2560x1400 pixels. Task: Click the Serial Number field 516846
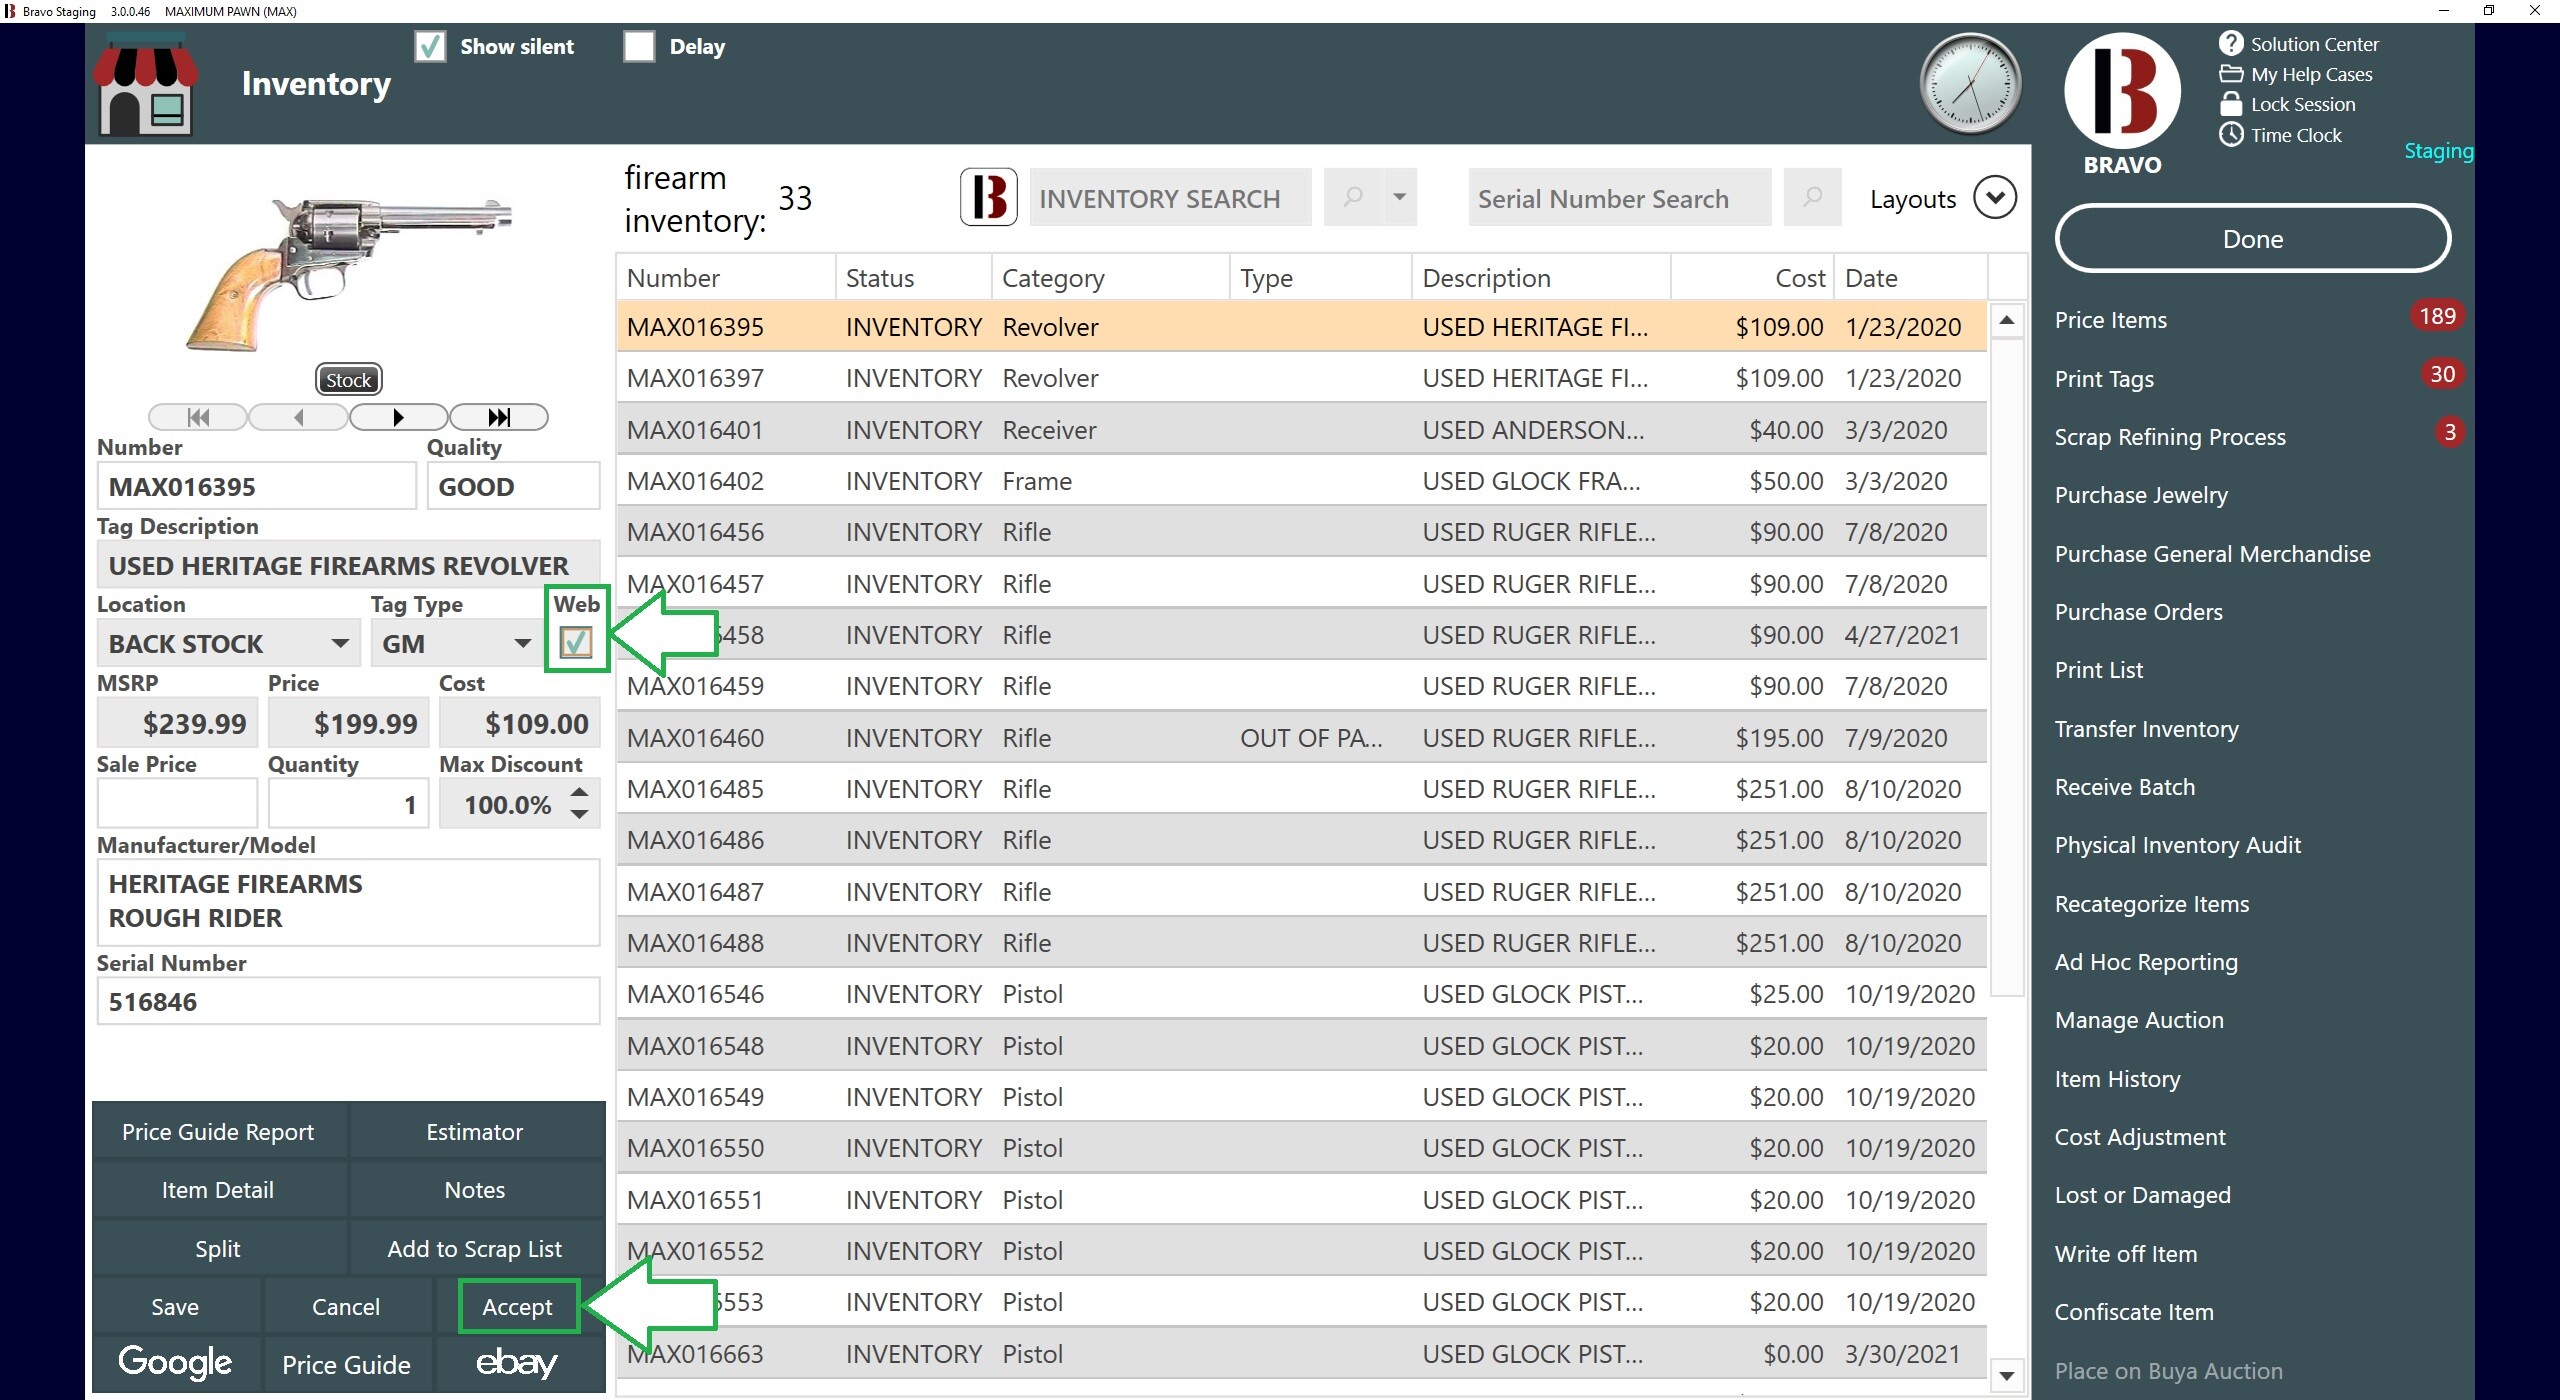(348, 1001)
